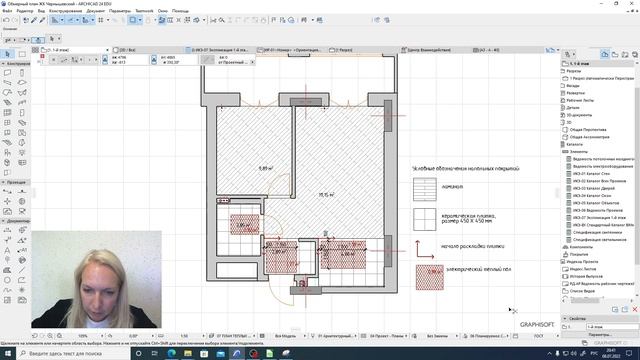Click the Undo icon in toolbar

click(6, 20)
